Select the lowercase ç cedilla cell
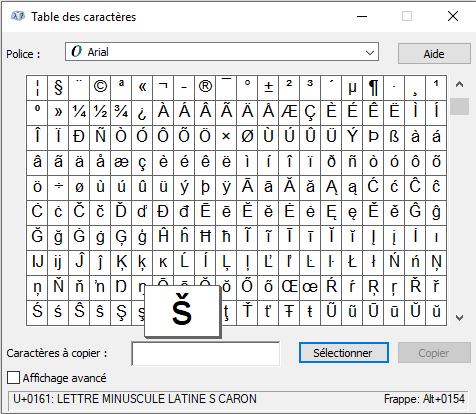476x414 pixels. click(x=142, y=163)
